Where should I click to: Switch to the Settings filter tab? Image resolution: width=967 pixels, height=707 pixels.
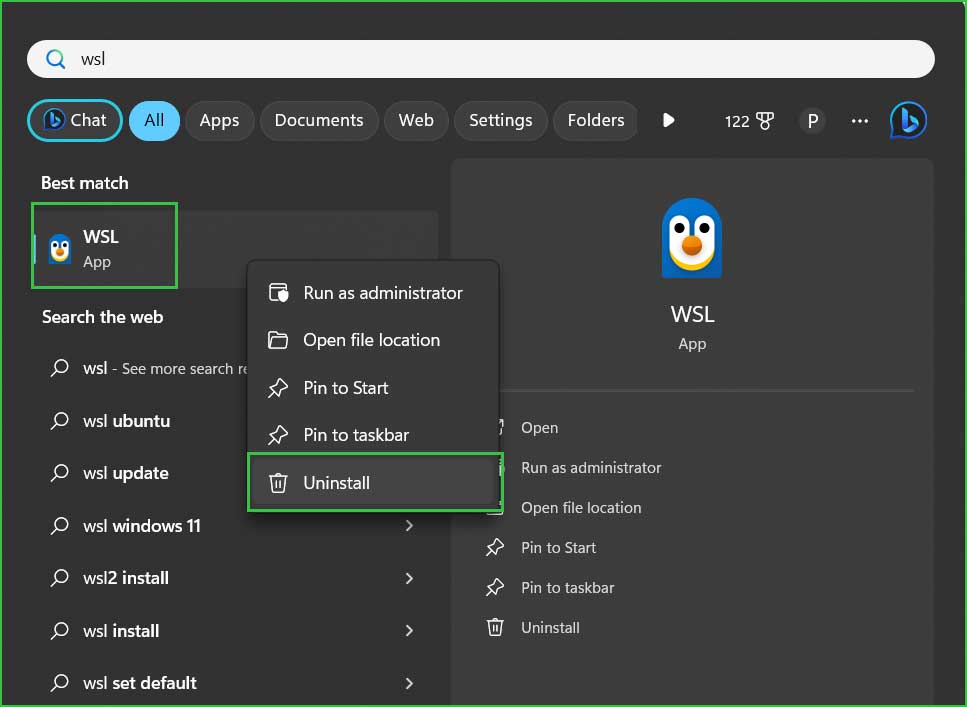tap(500, 120)
